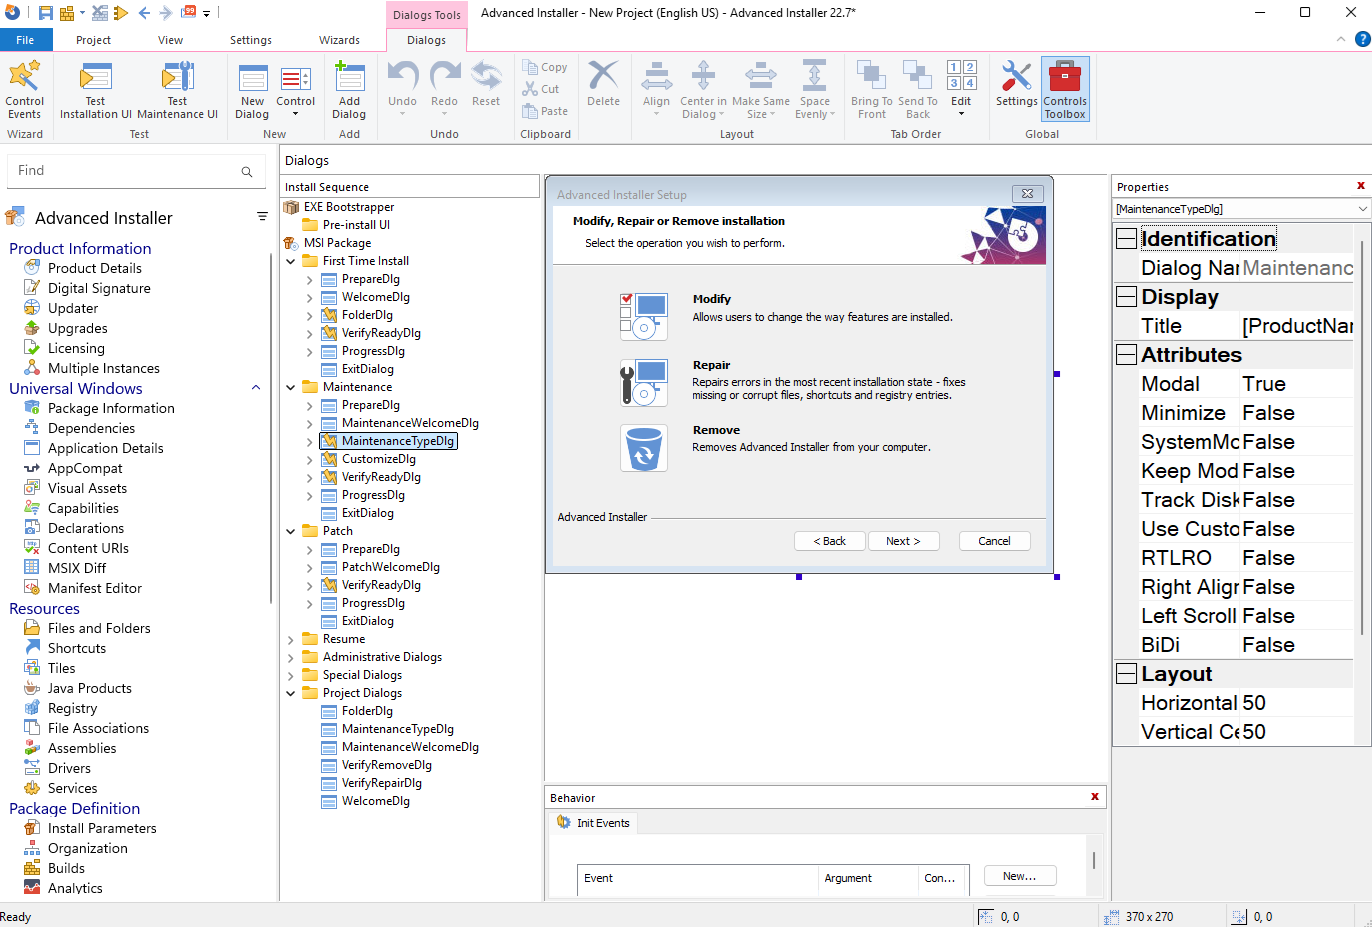Image resolution: width=1372 pixels, height=927 pixels.
Task: Click the Cancel button in dialog
Action: pos(994,541)
